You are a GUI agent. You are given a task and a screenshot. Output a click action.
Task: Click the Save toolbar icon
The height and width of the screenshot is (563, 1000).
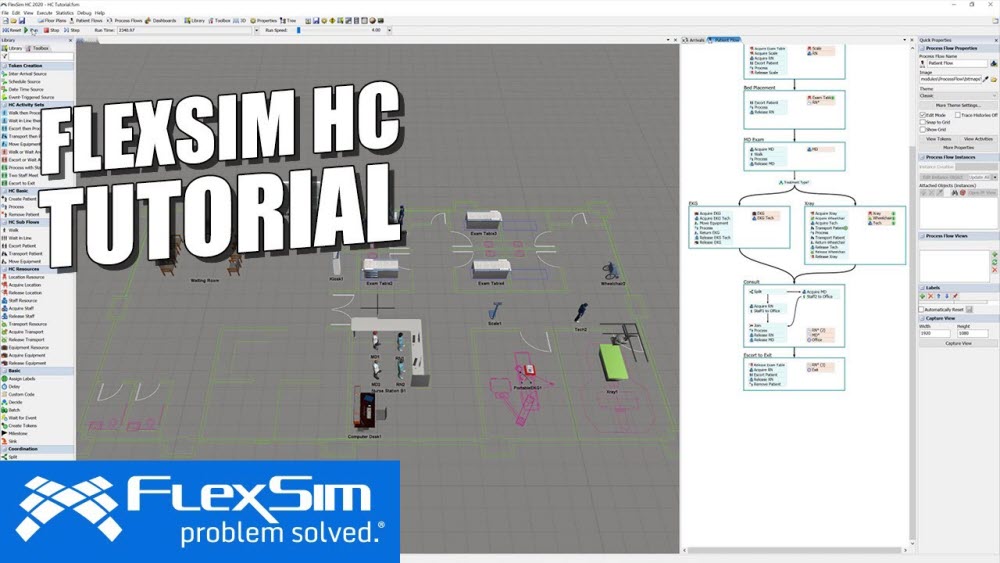point(22,20)
